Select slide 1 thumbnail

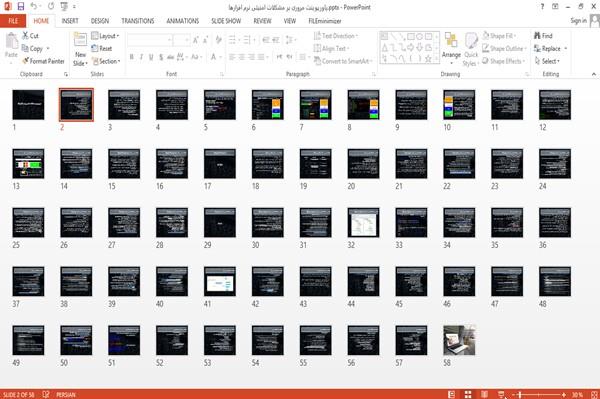(28, 105)
